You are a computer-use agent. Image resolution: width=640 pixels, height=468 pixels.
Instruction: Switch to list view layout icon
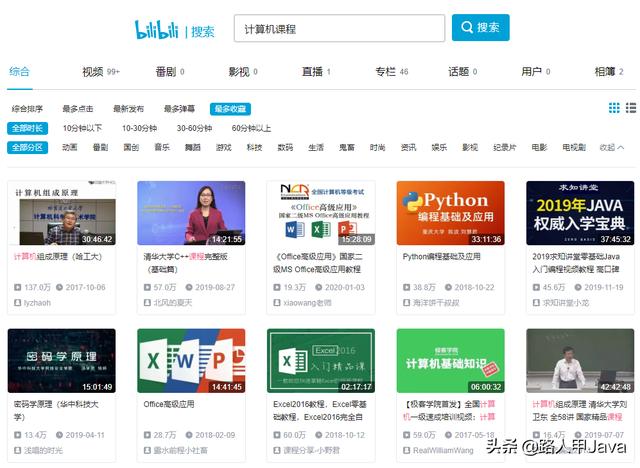point(629,108)
